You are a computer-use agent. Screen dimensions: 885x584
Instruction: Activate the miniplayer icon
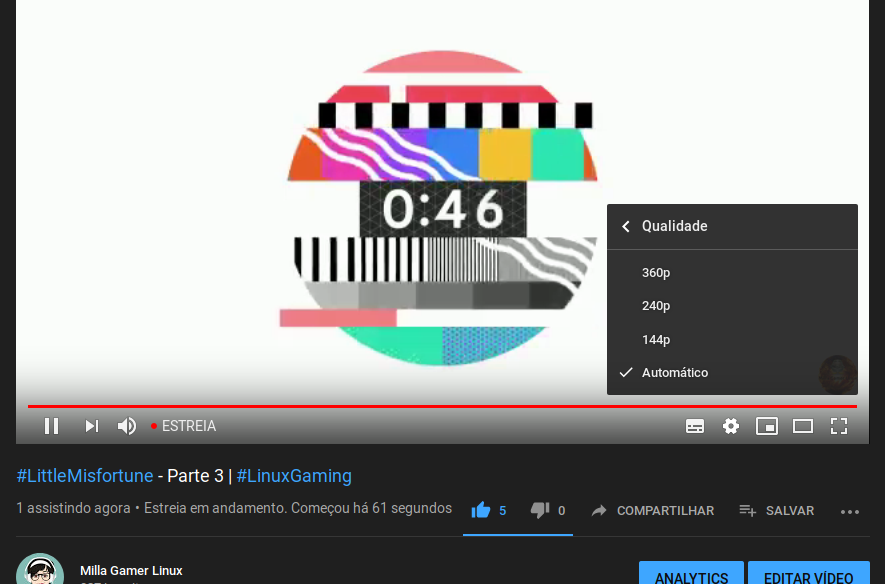767,426
